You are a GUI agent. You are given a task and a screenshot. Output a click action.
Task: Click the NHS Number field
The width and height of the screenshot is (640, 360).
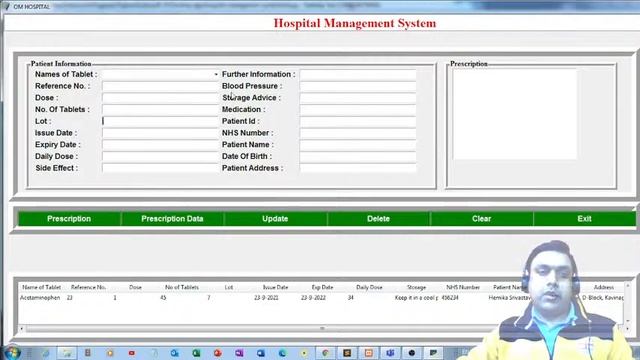358,133
